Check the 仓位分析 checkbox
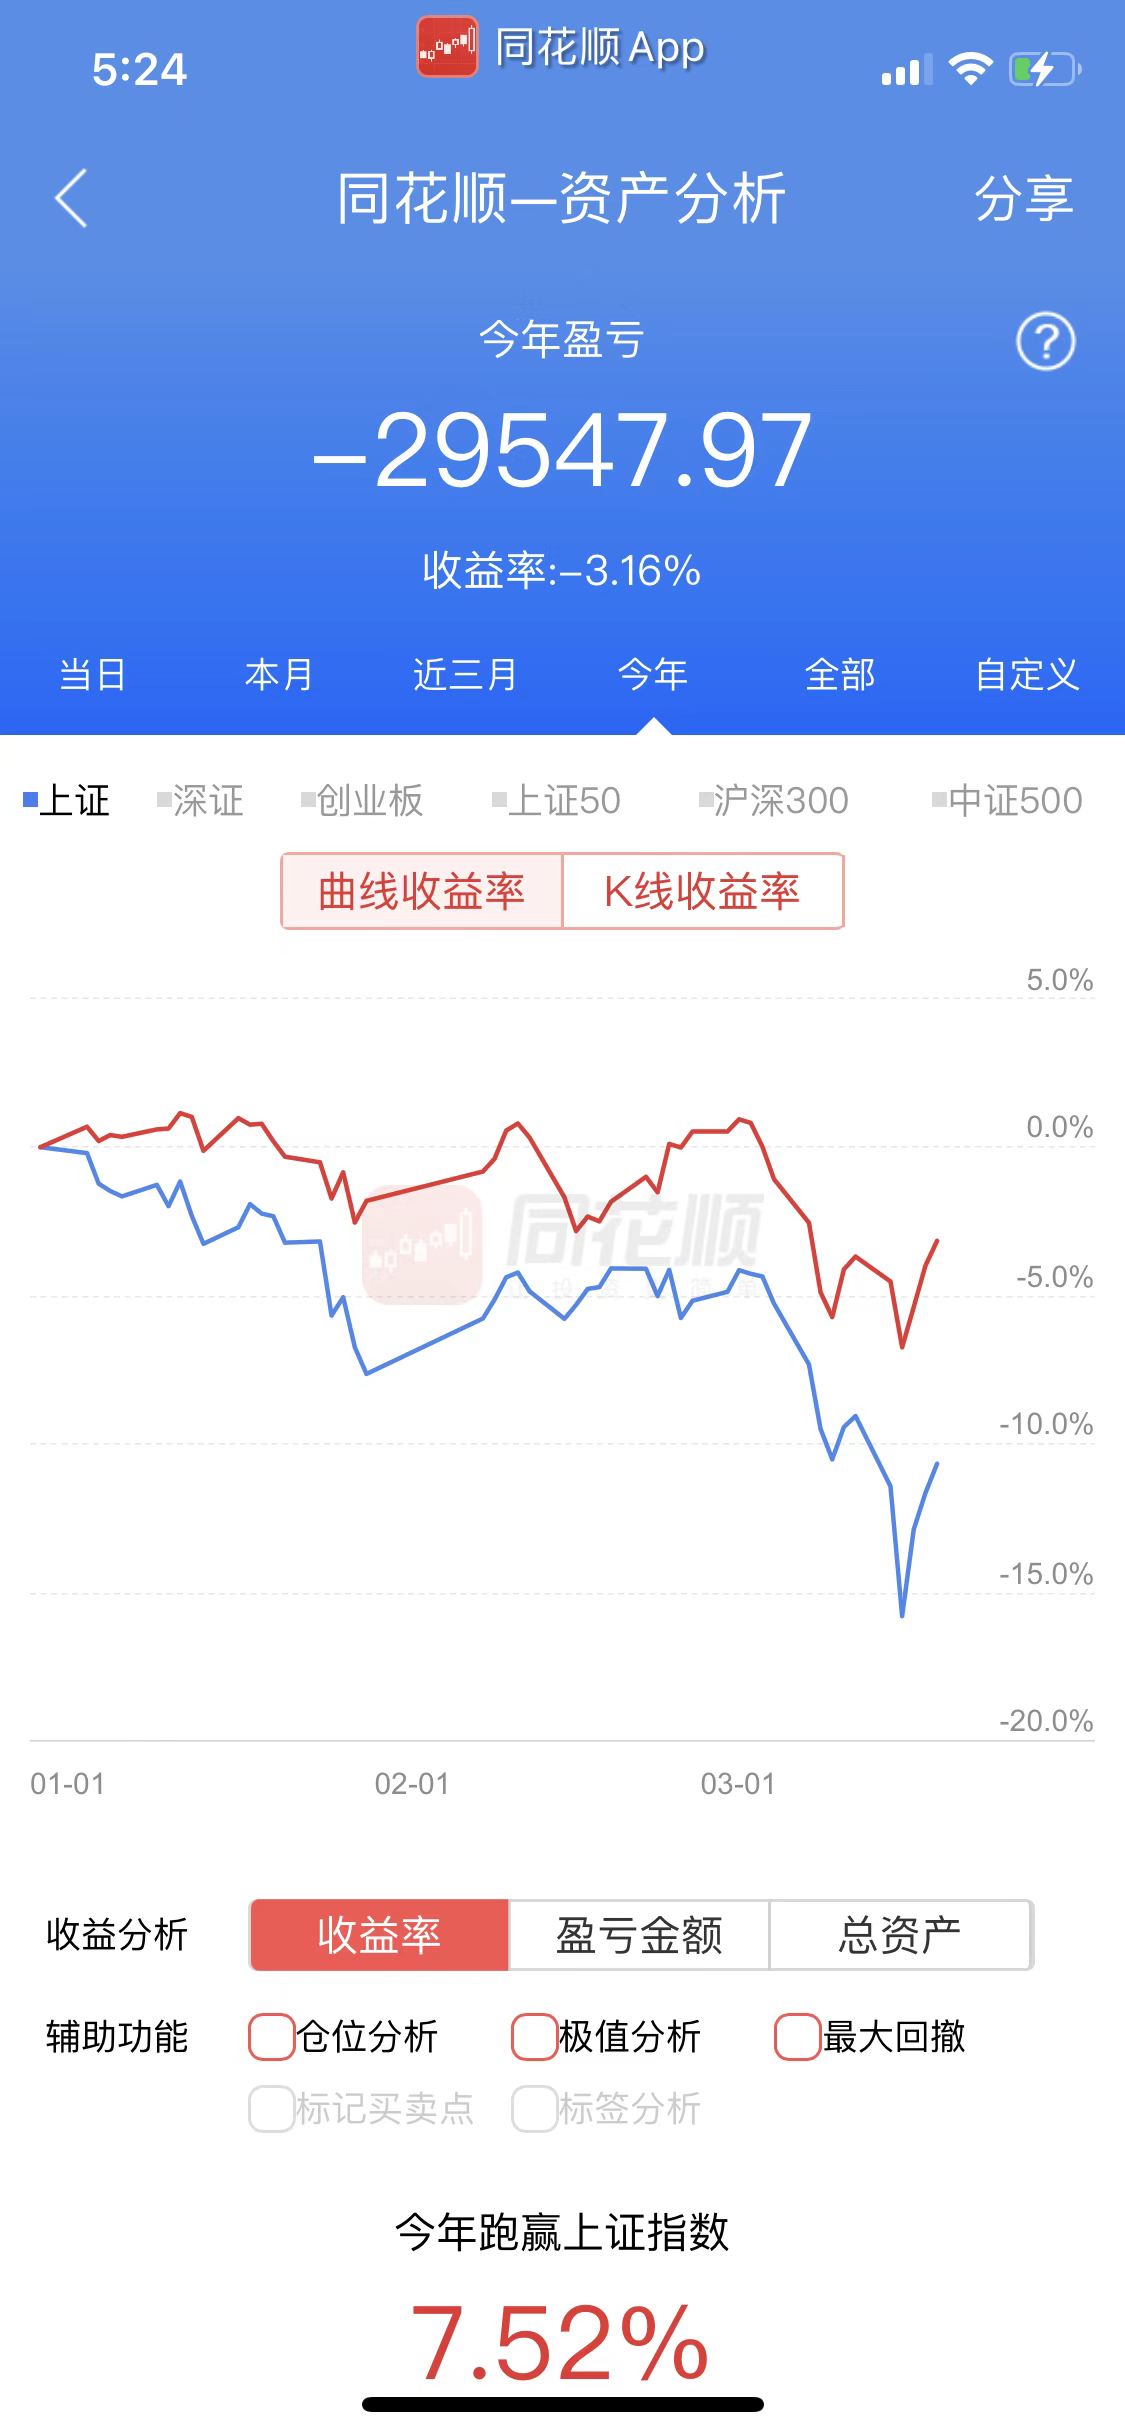 tap(271, 2037)
